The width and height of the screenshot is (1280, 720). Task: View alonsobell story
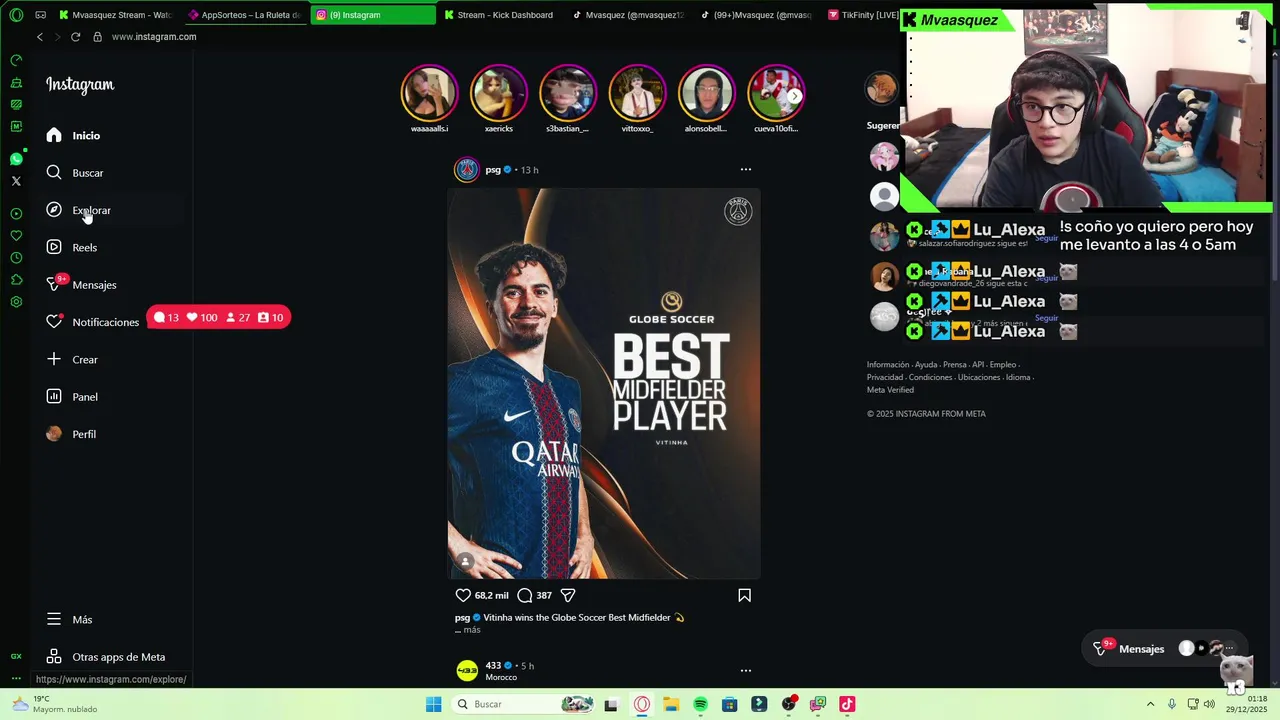(x=706, y=93)
